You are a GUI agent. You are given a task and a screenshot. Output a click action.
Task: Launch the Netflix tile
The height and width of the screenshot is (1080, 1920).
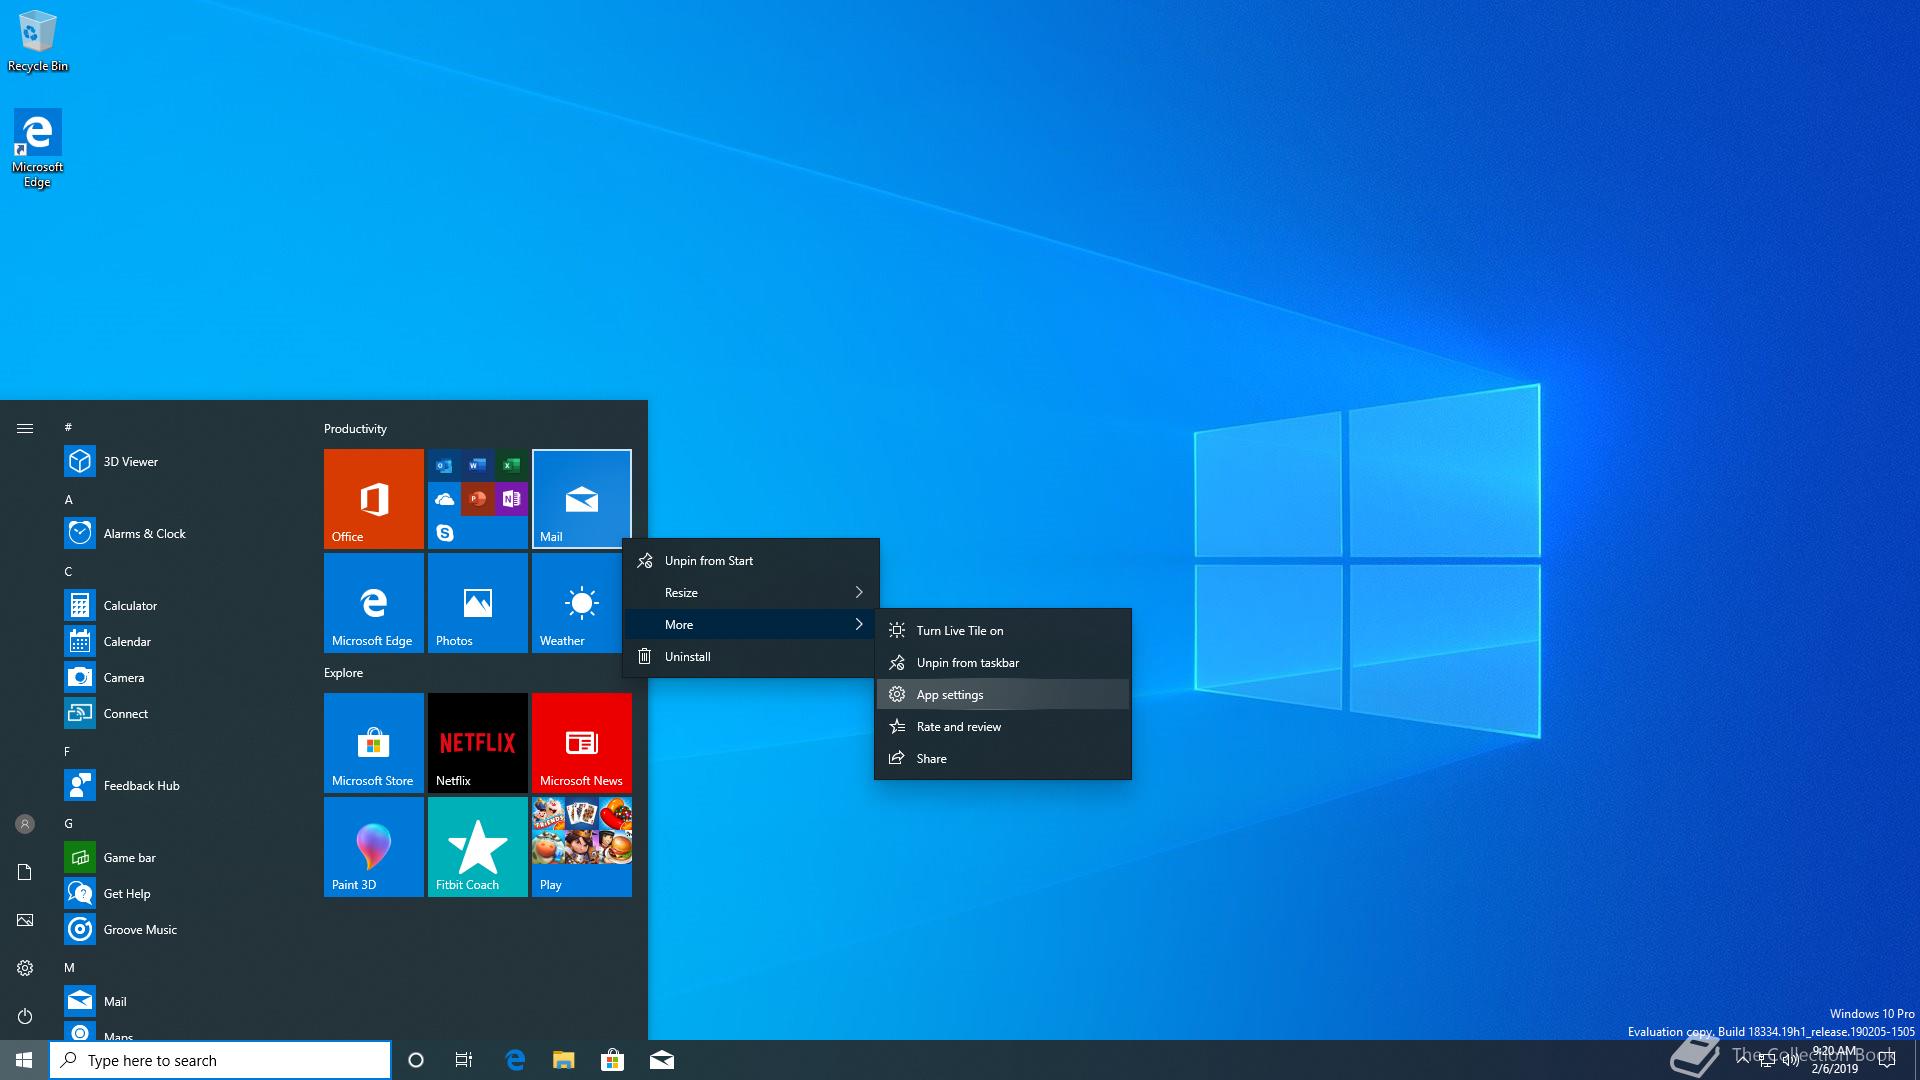(478, 743)
